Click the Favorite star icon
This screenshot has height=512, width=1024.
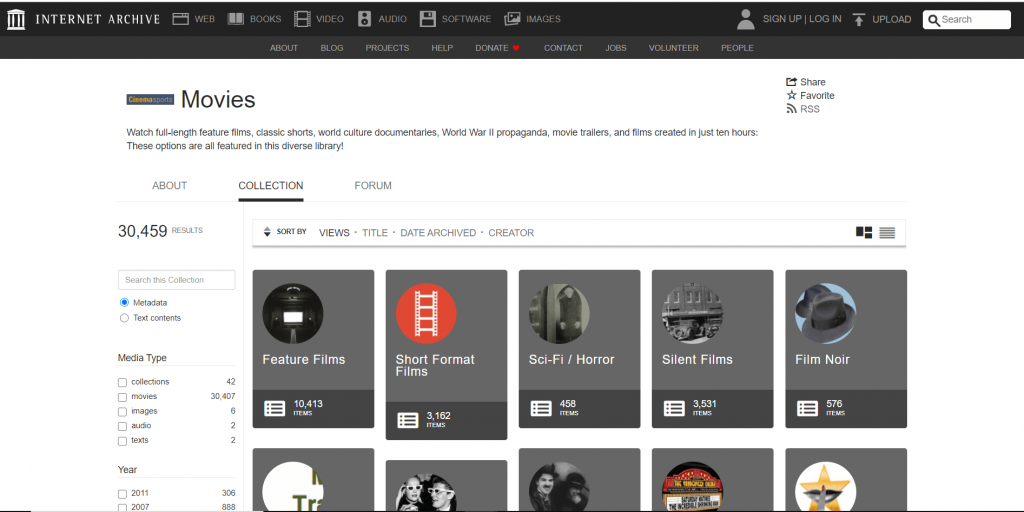coord(792,95)
